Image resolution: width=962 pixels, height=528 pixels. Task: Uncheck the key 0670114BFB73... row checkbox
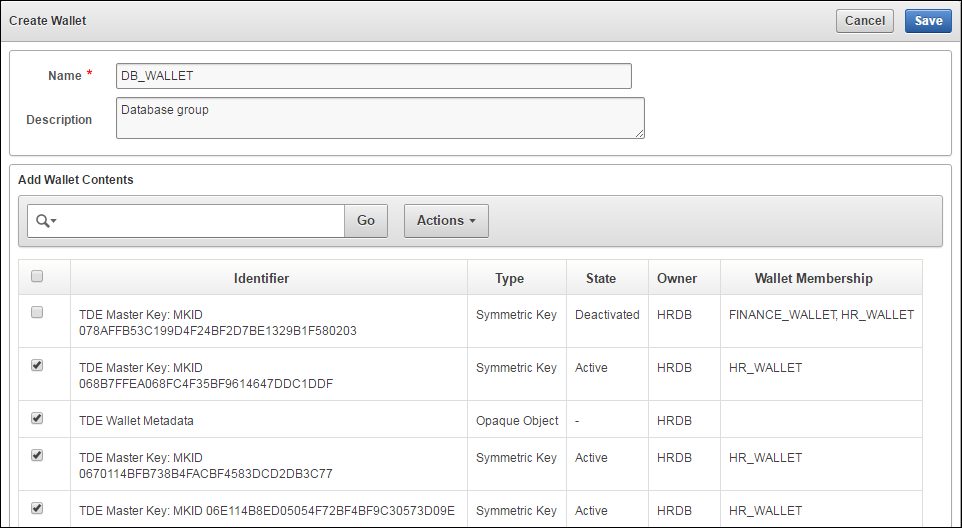(37, 455)
